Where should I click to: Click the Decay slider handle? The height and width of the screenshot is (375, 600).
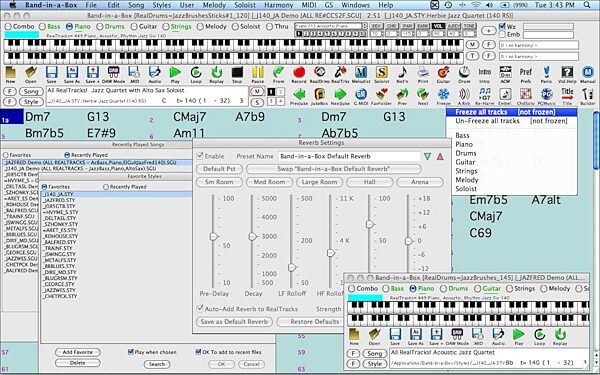(x=253, y=236)
